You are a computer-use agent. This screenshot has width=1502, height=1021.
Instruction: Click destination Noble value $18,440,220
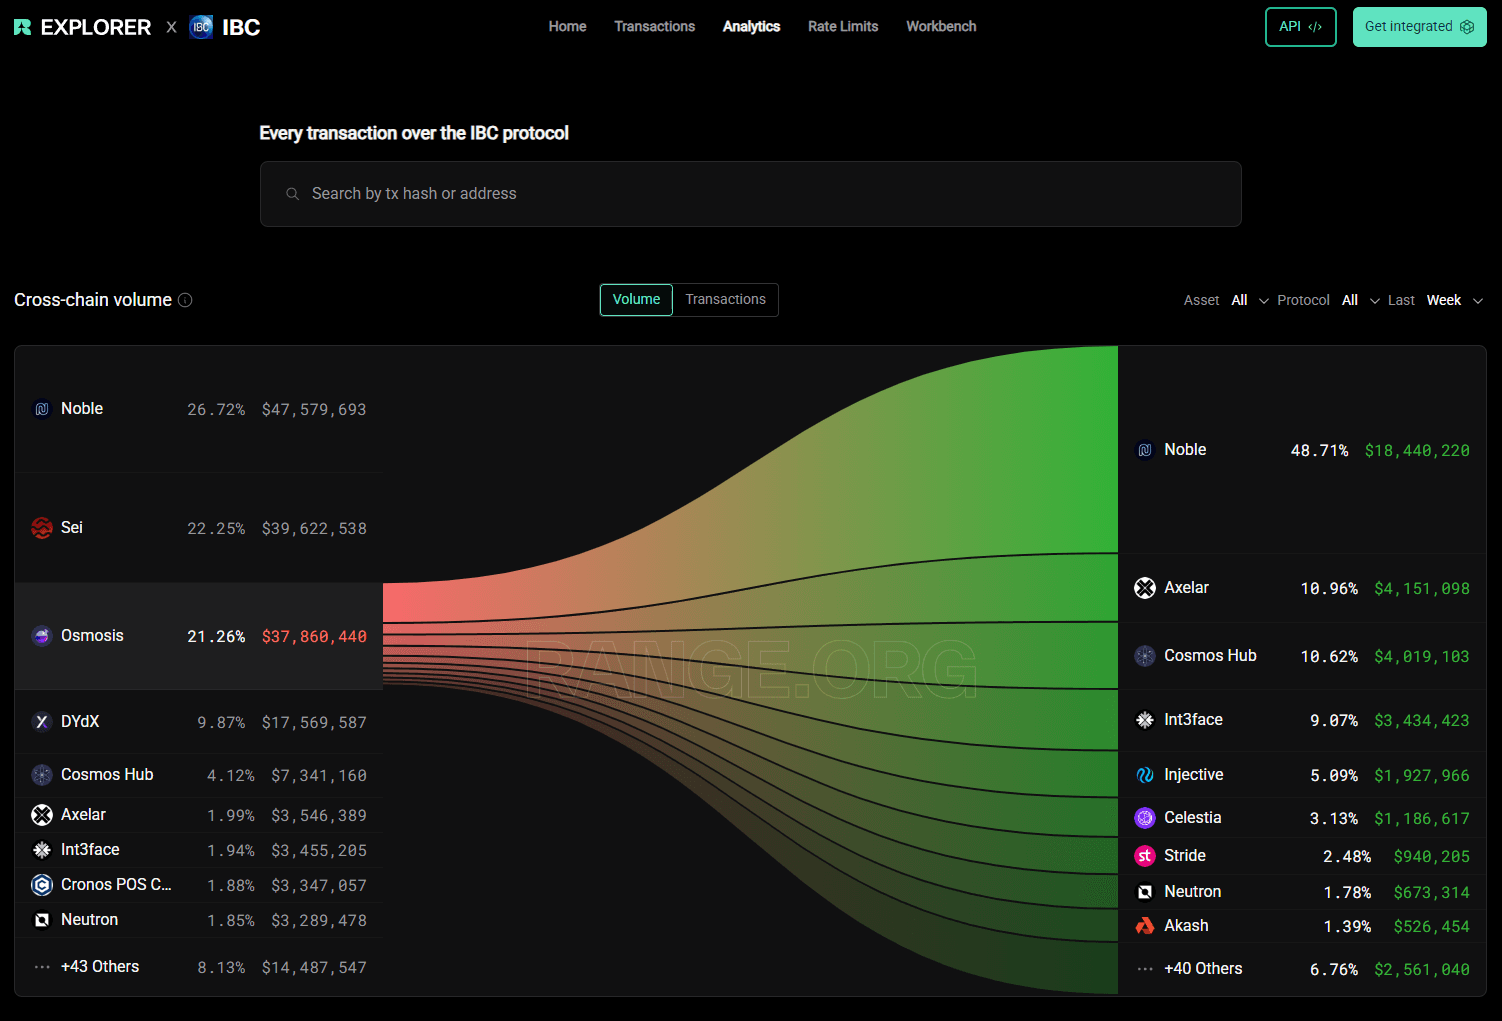click(1417, 451)
